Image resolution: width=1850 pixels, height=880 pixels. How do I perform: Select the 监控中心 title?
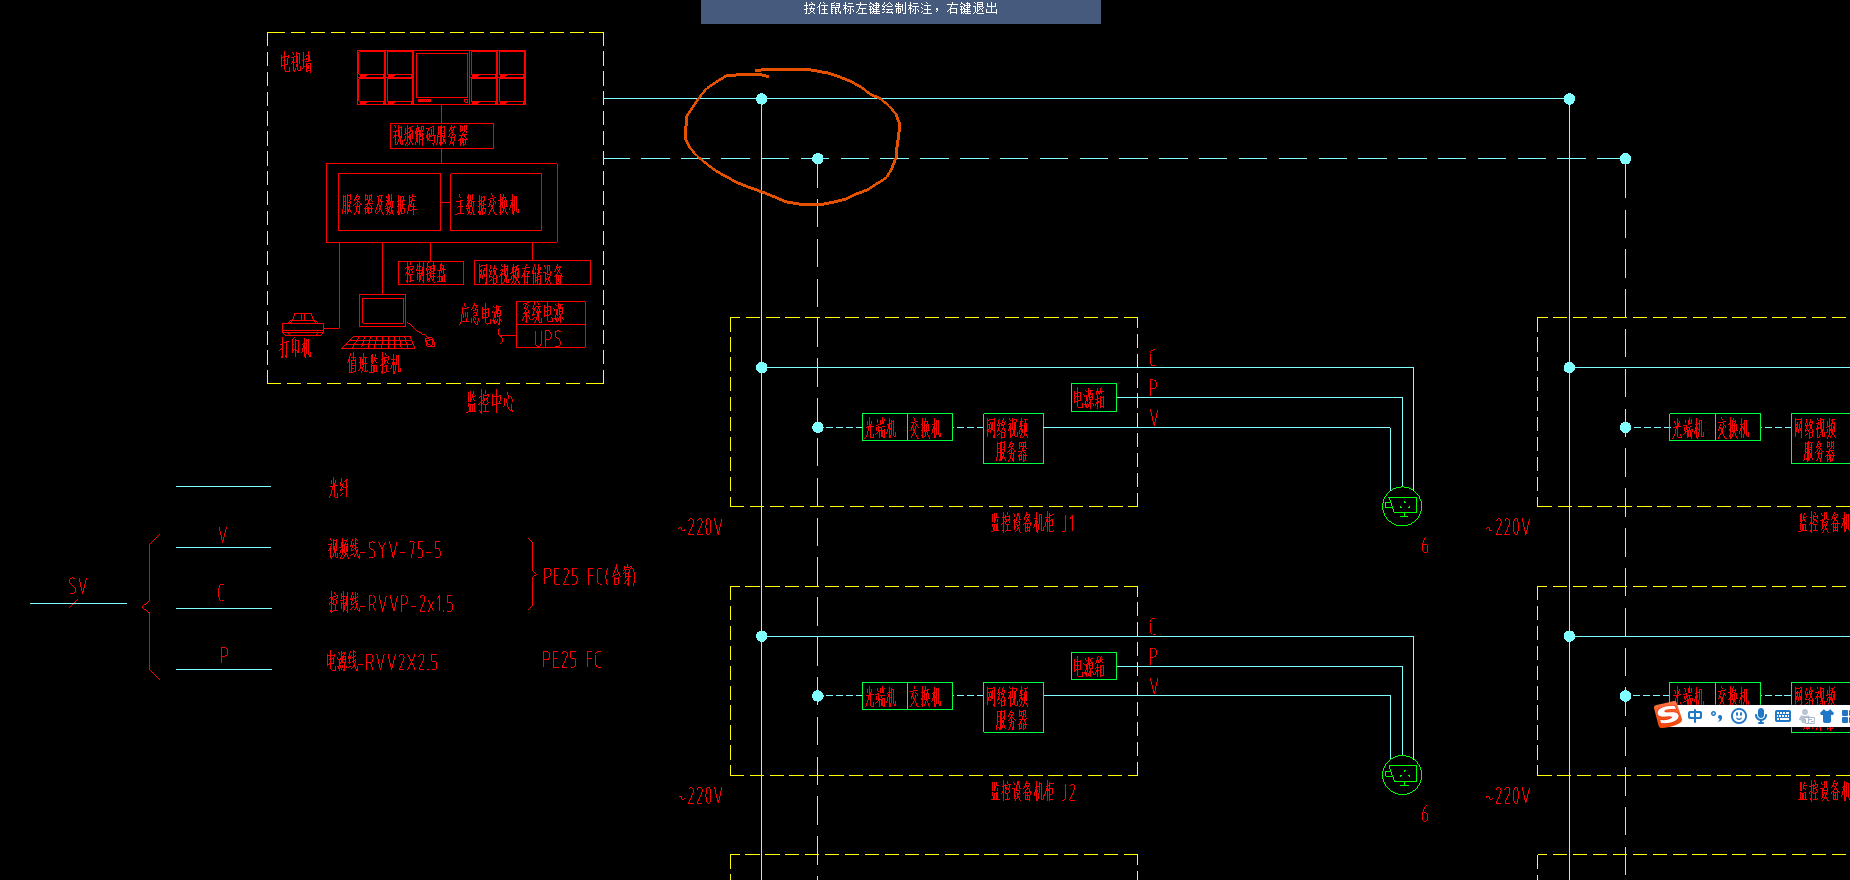coord(490,402)
